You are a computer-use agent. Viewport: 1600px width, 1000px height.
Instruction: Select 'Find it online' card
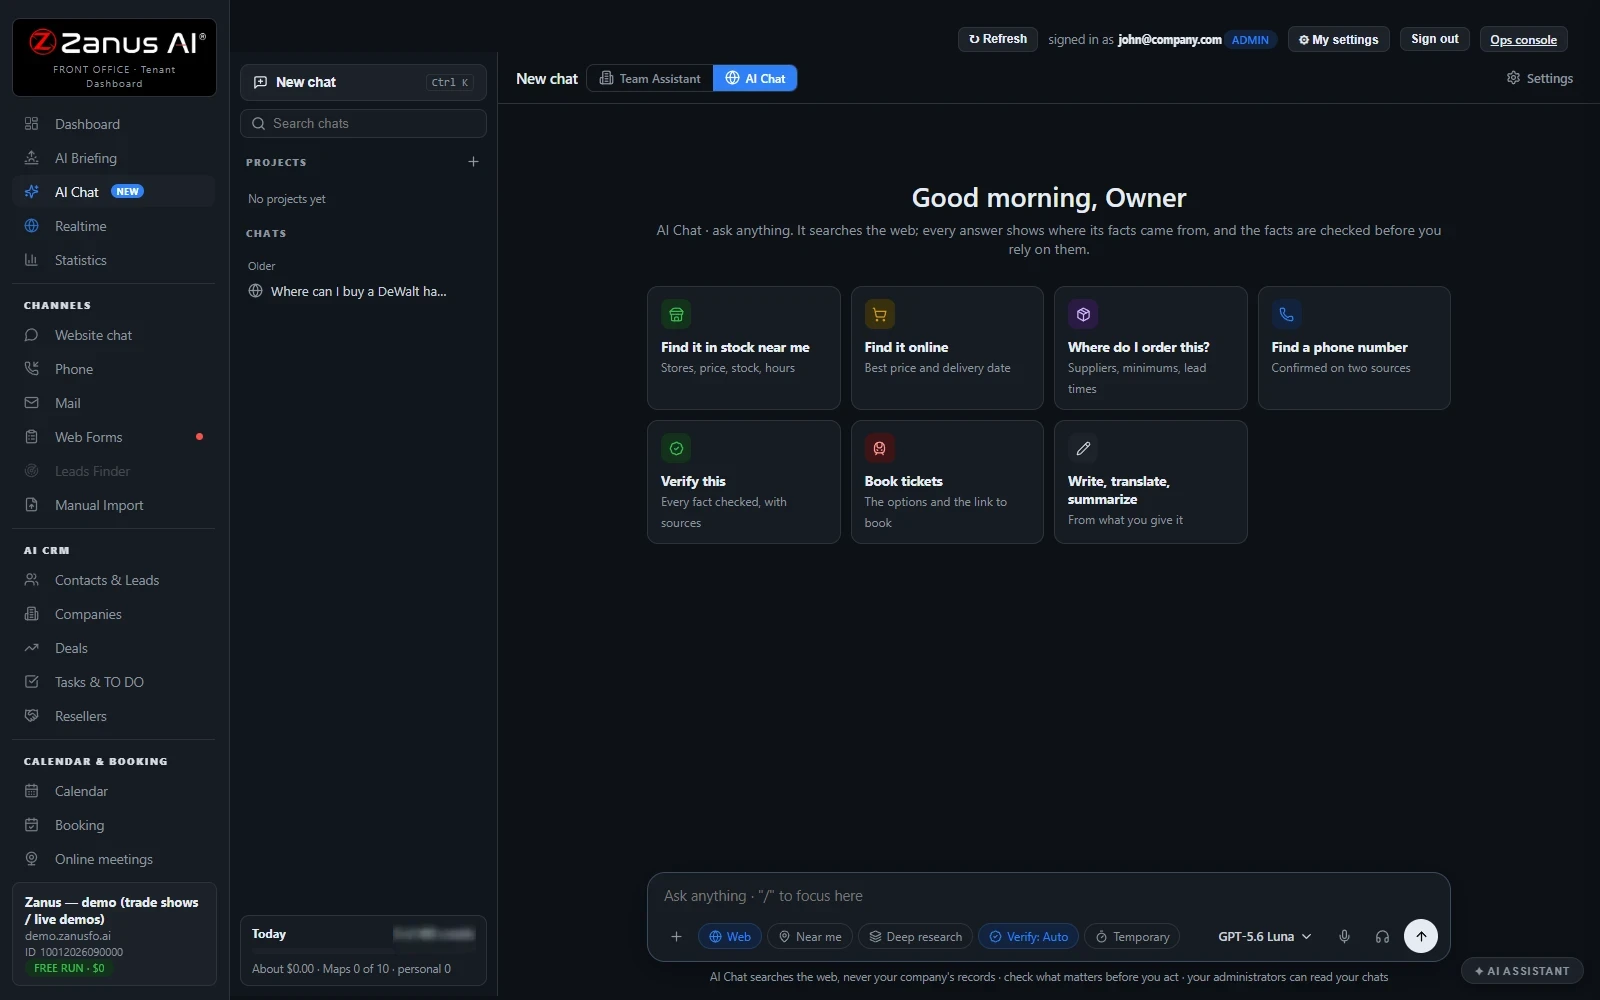pyautogui.click(x=947, y=348)
